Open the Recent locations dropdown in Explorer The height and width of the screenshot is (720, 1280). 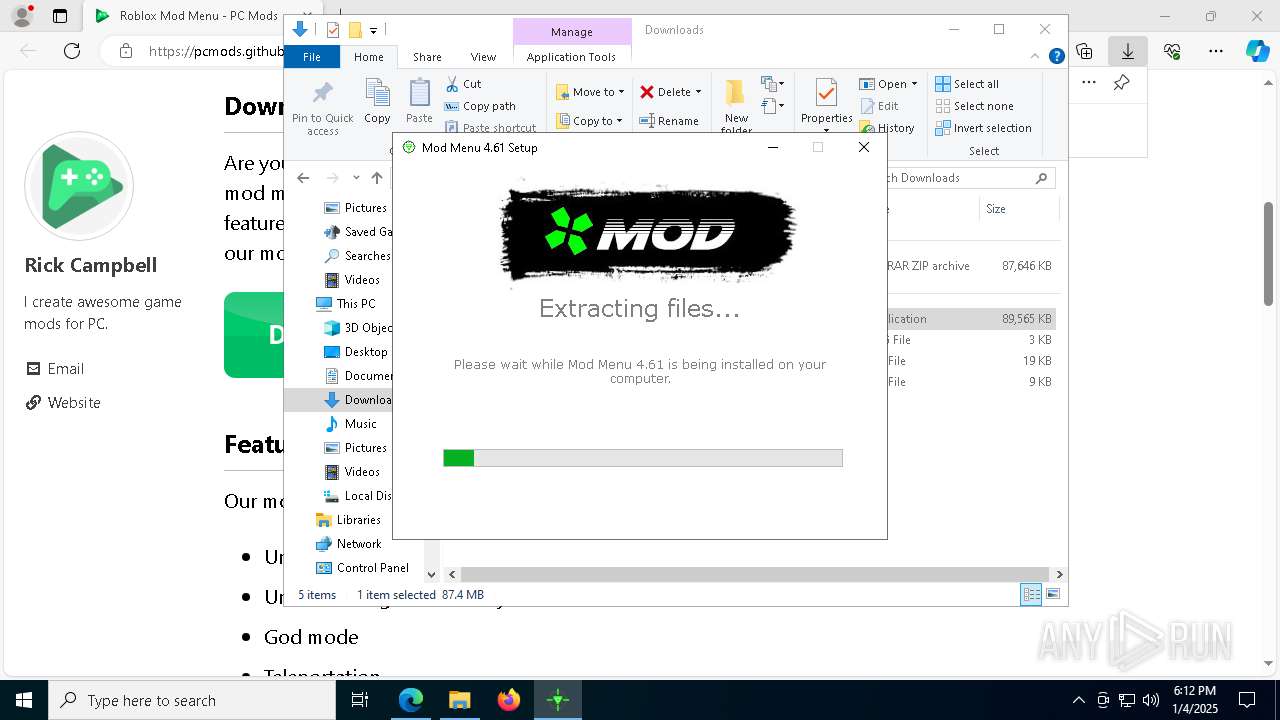(356, 178)
